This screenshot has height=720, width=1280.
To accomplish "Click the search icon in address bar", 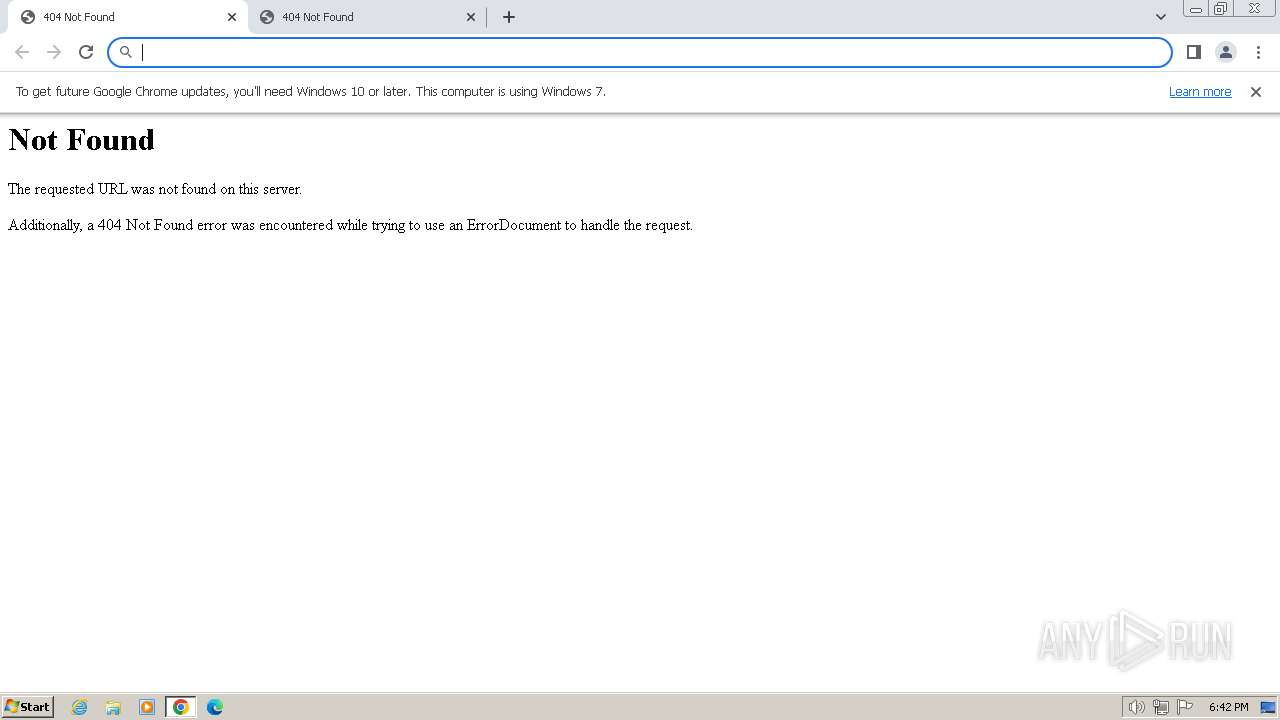I will [126, 52].
